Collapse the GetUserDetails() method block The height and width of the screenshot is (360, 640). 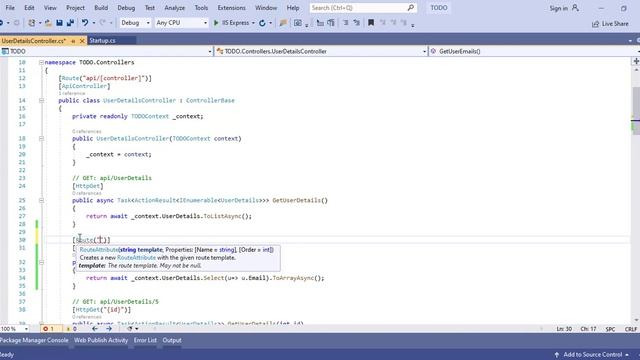[x=41, y=200]
